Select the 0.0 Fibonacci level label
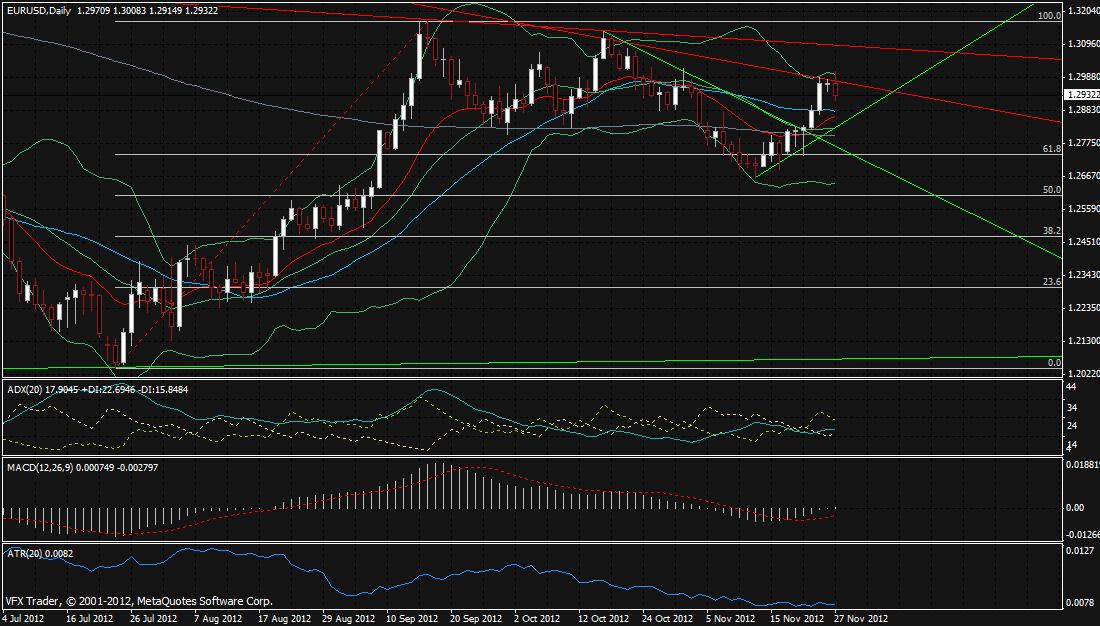This screenshot has width=1100, height=626. click(1053, 362)
